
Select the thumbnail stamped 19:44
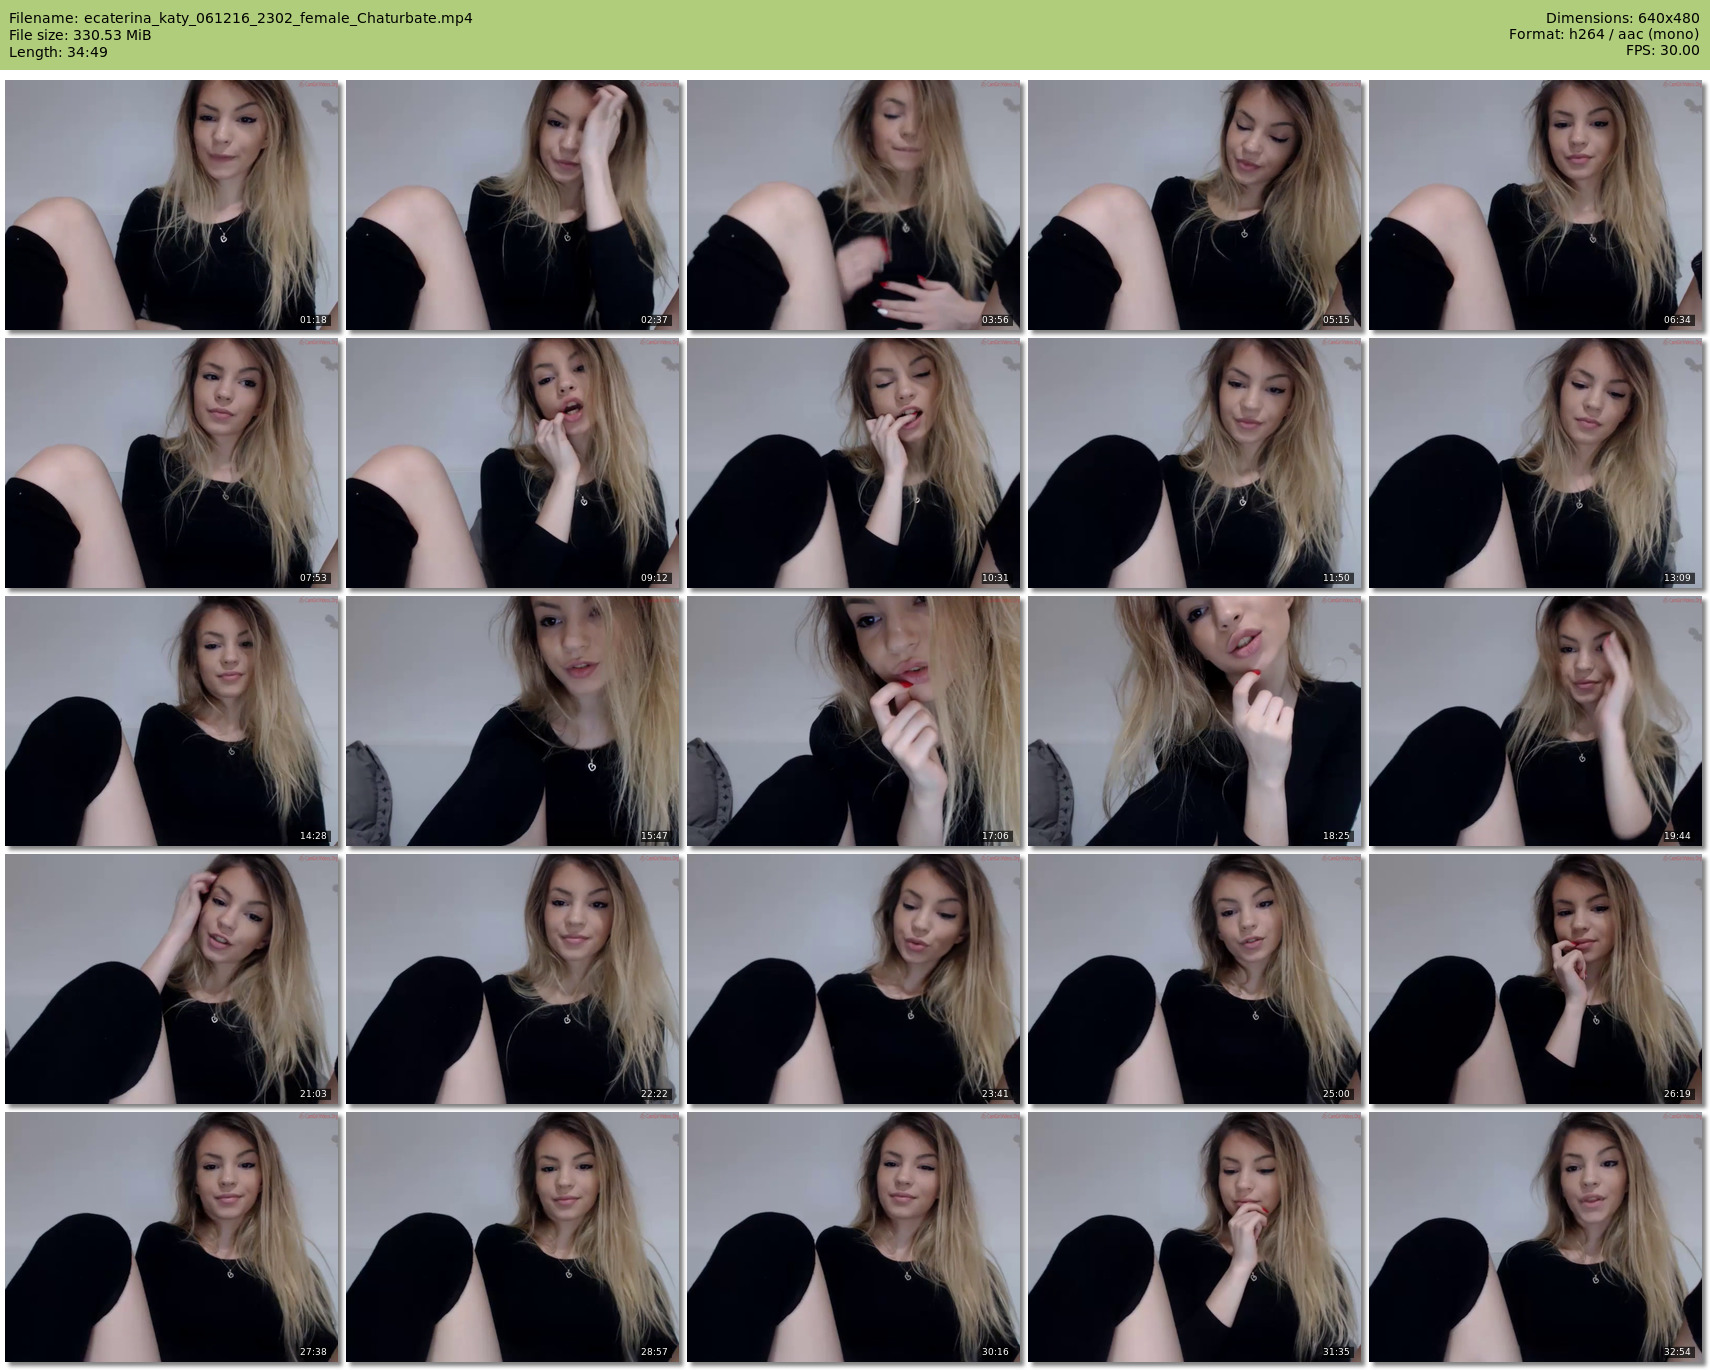pyautogui.click(x=1535, y=721)
